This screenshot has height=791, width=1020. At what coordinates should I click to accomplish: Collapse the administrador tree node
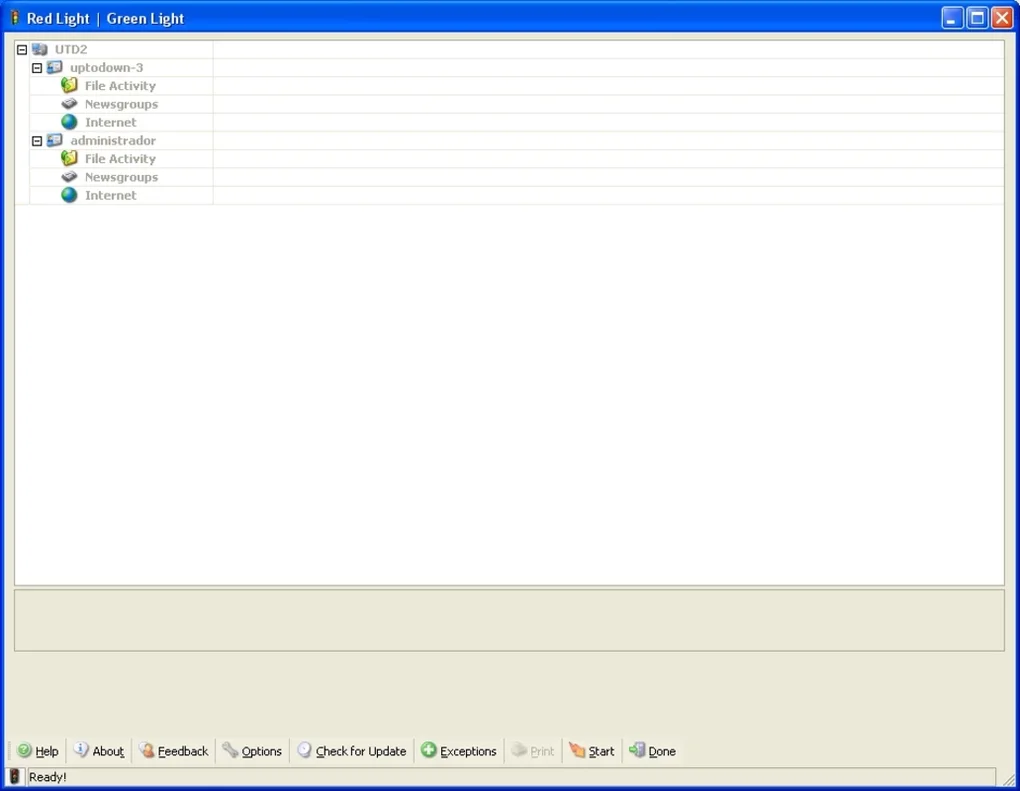[x=37, y=141]
